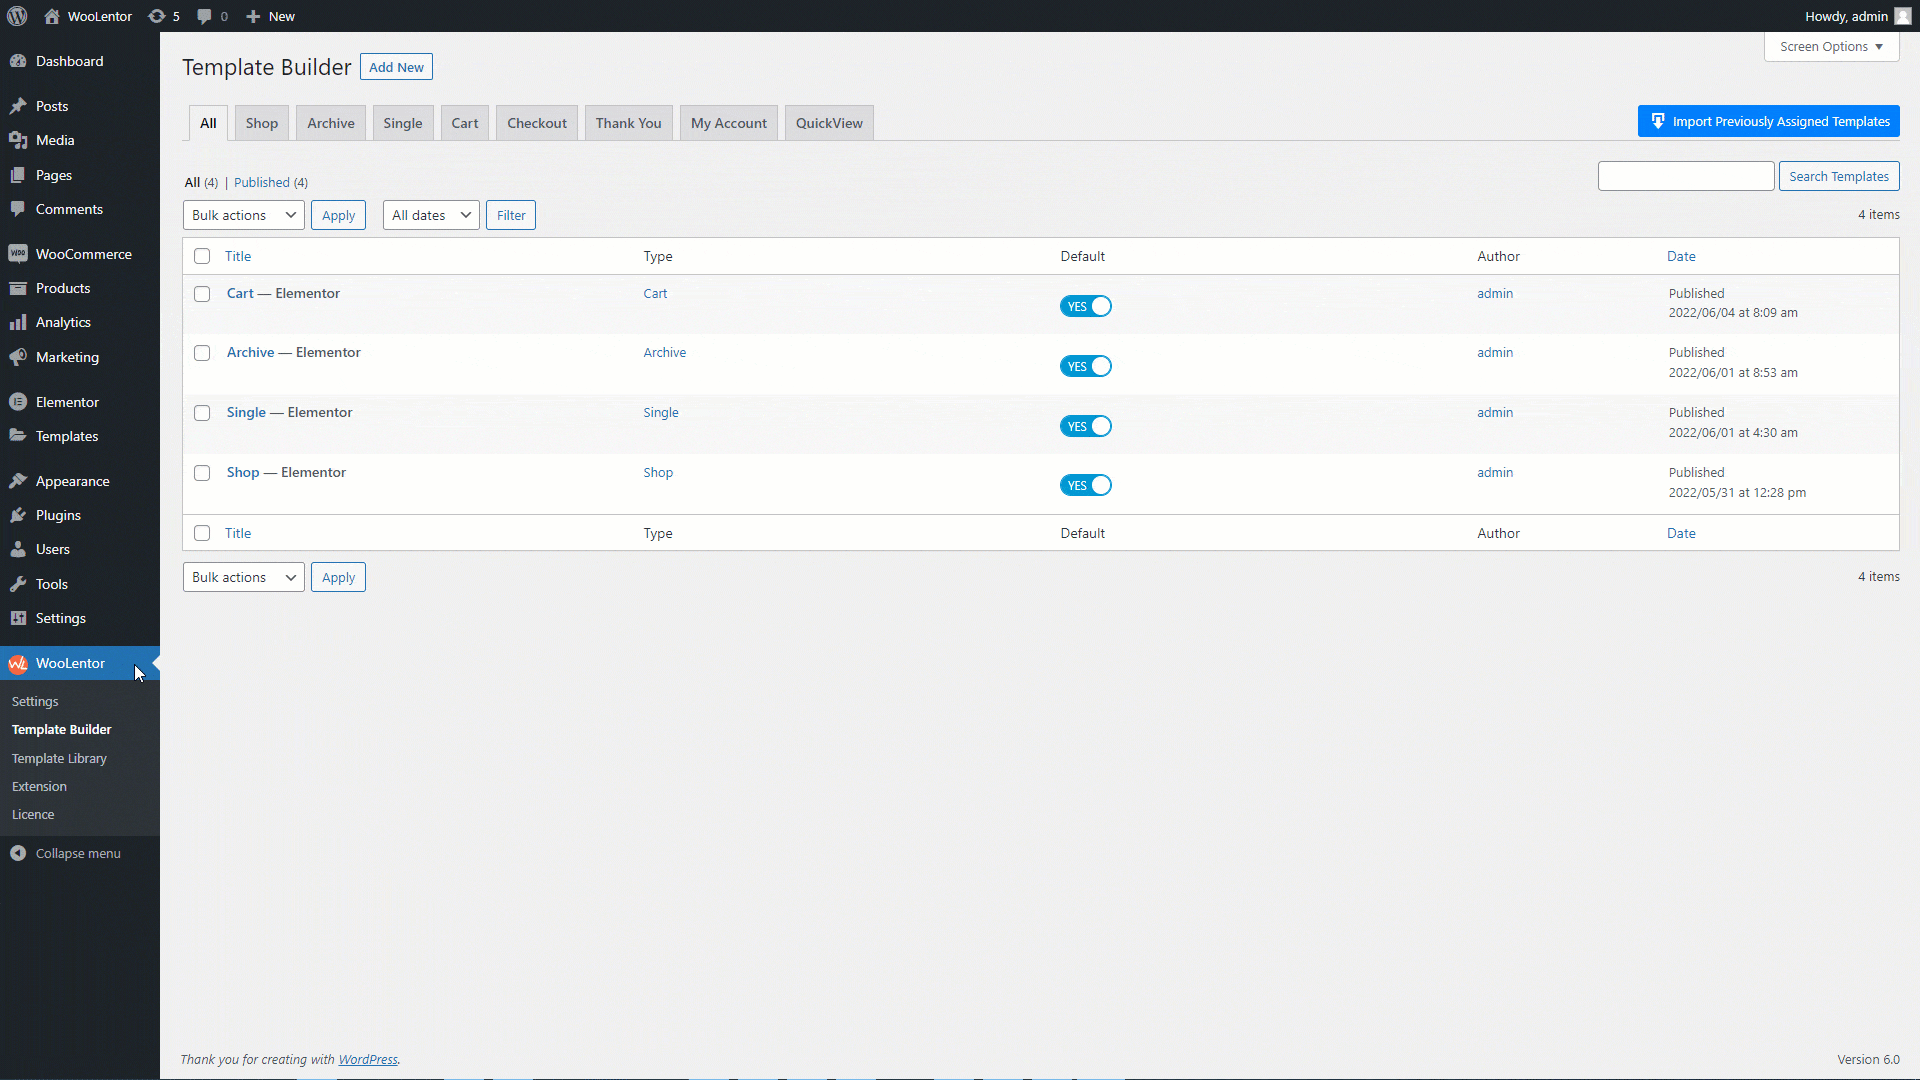The height and width of the screenshot is (1080, 1920).
Task: Click the Add New button
Action: click(x=396, y=67)
